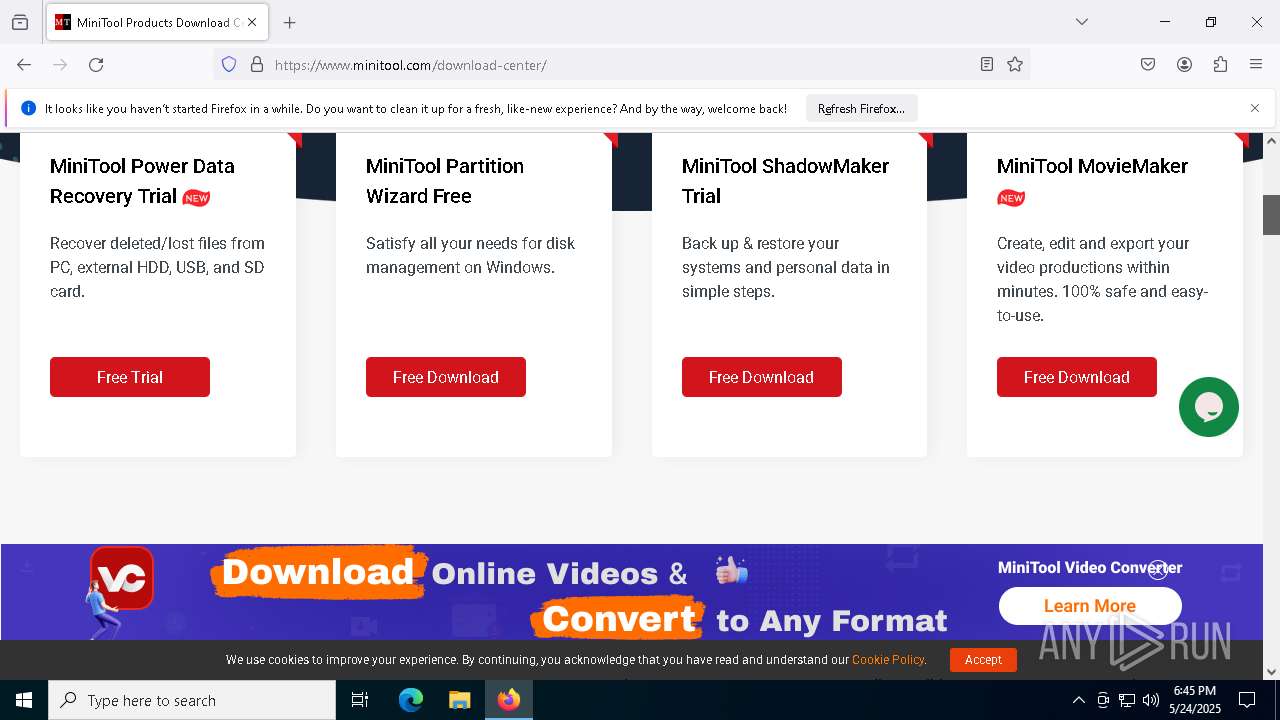Image resolution: width=1280 pixels, height=720 pixels.
Task: Save page to Pocket
Action: [x=1148, y=65]
